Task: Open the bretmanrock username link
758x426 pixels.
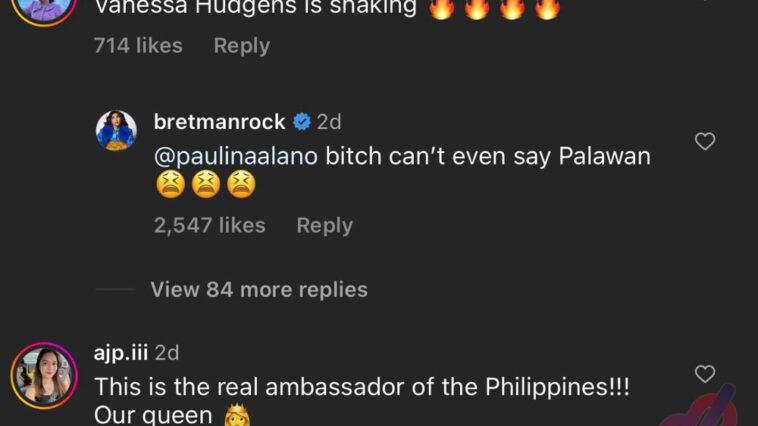Action: click(219, 122)
